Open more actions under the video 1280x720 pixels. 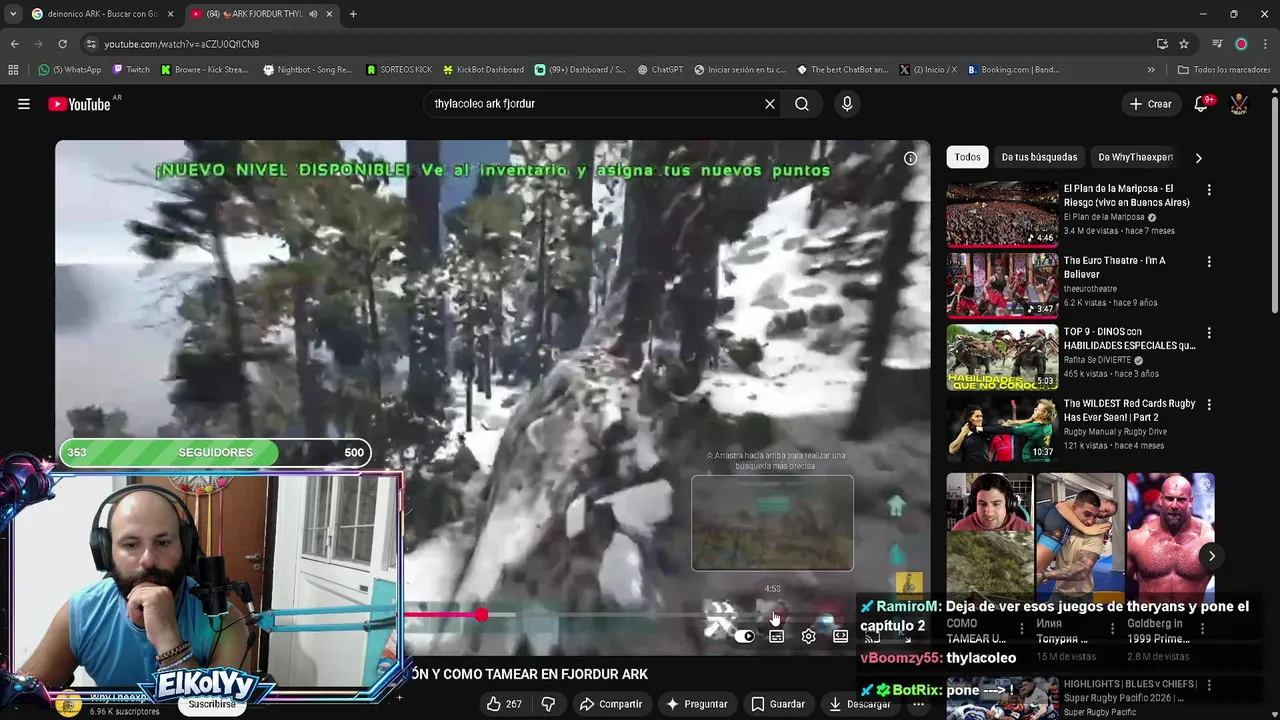click(918, 704)
